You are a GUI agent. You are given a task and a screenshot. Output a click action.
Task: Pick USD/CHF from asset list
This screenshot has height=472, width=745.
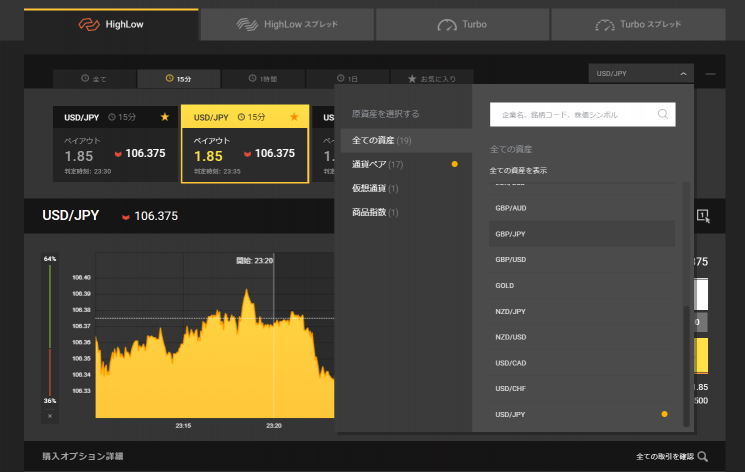582,389
